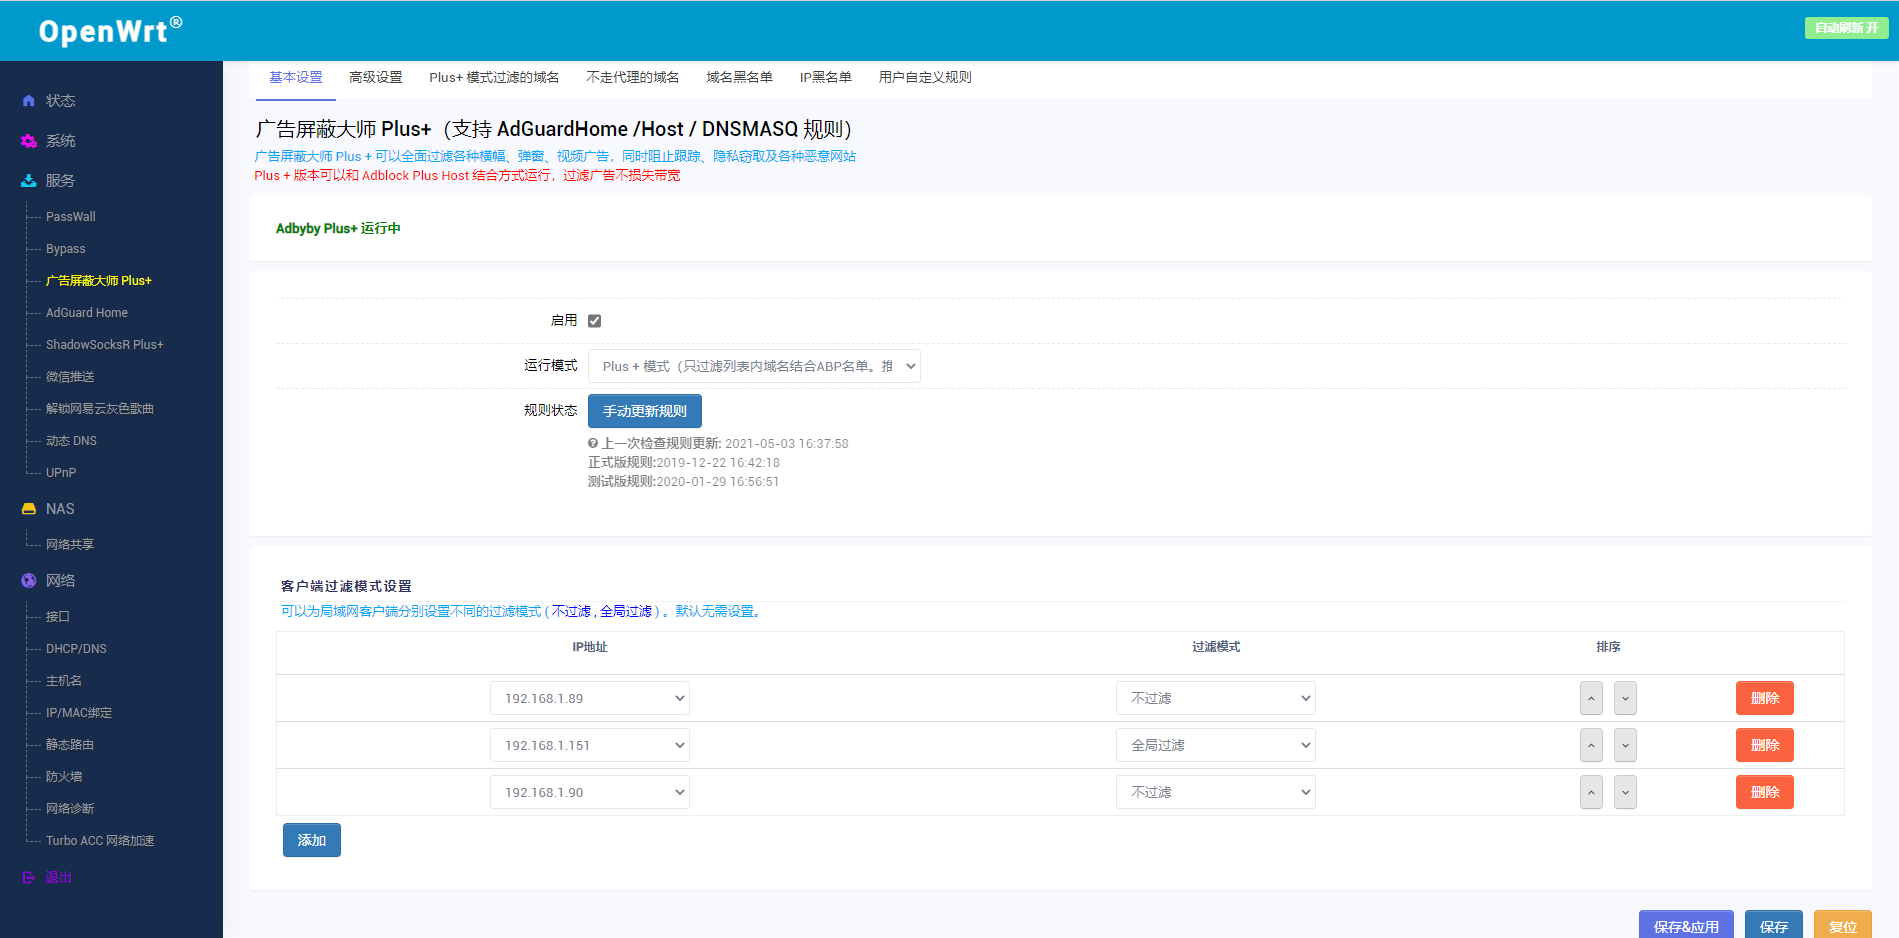The height and width of the screenshot is (938, 1899).
Task: Open 广告屏蔽大师 Plus+ in sidebar
Action: pyautogui.click(x=99, y=281)
